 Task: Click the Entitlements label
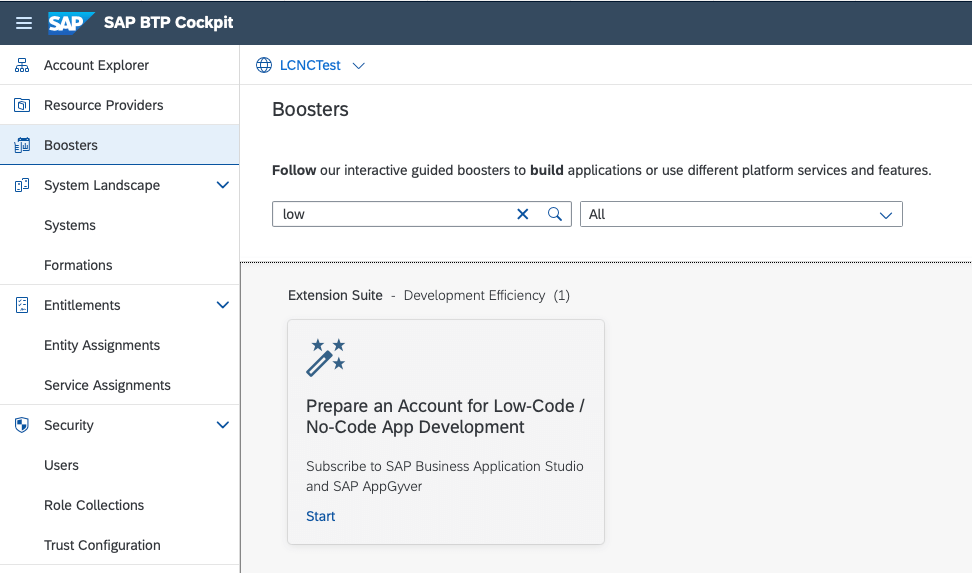(x=82, y=305)
